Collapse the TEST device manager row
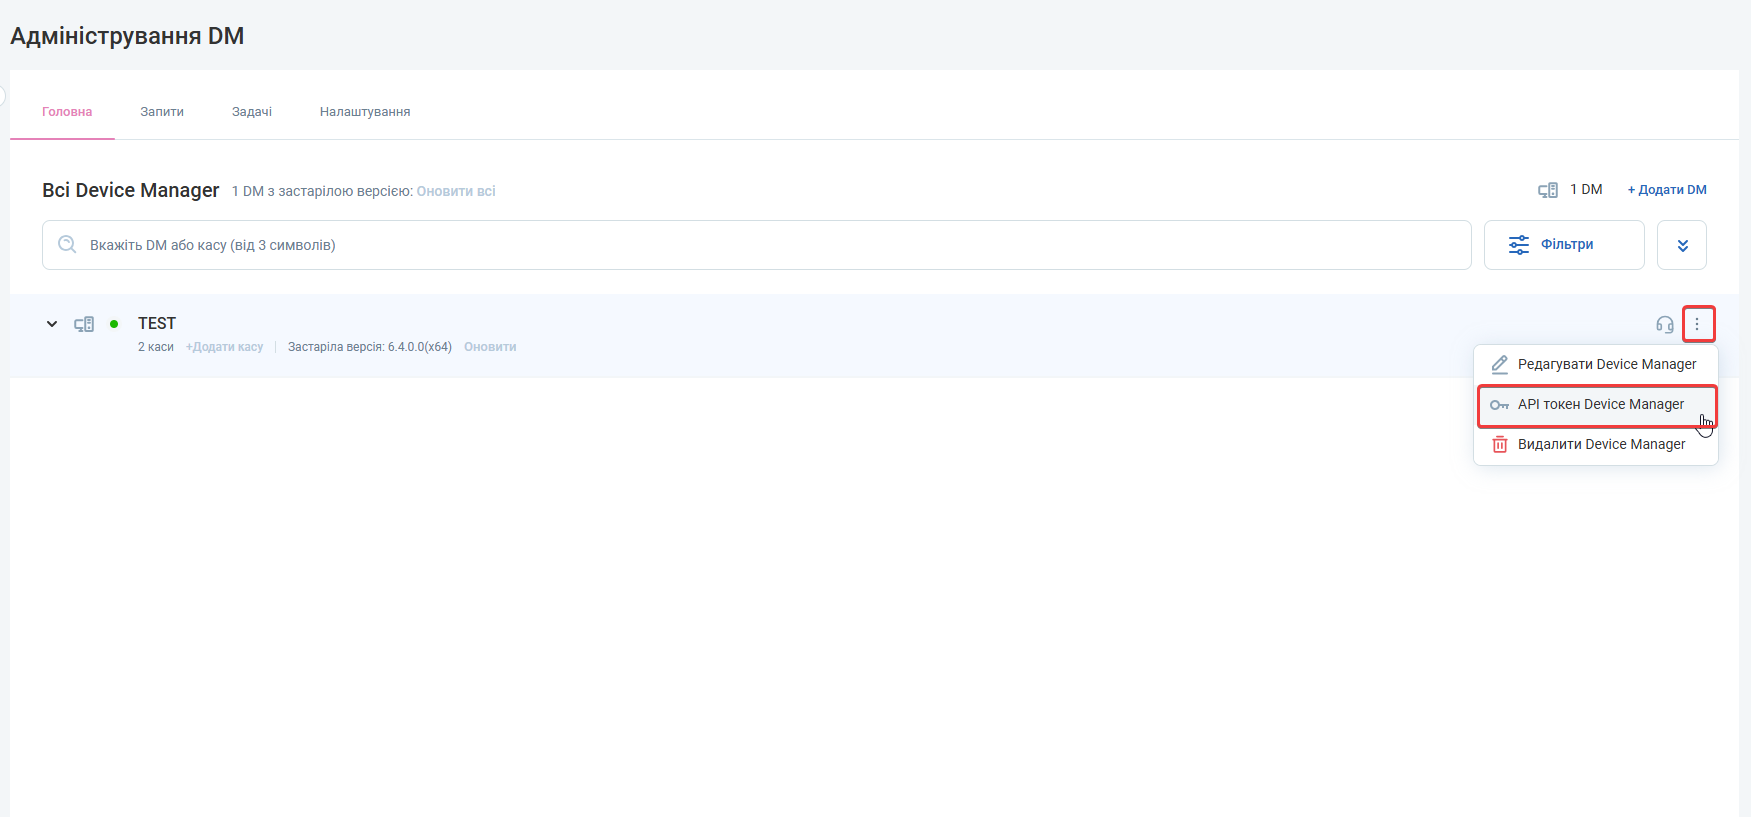The height and width of the screenshot is (817, 1751). 52,324
